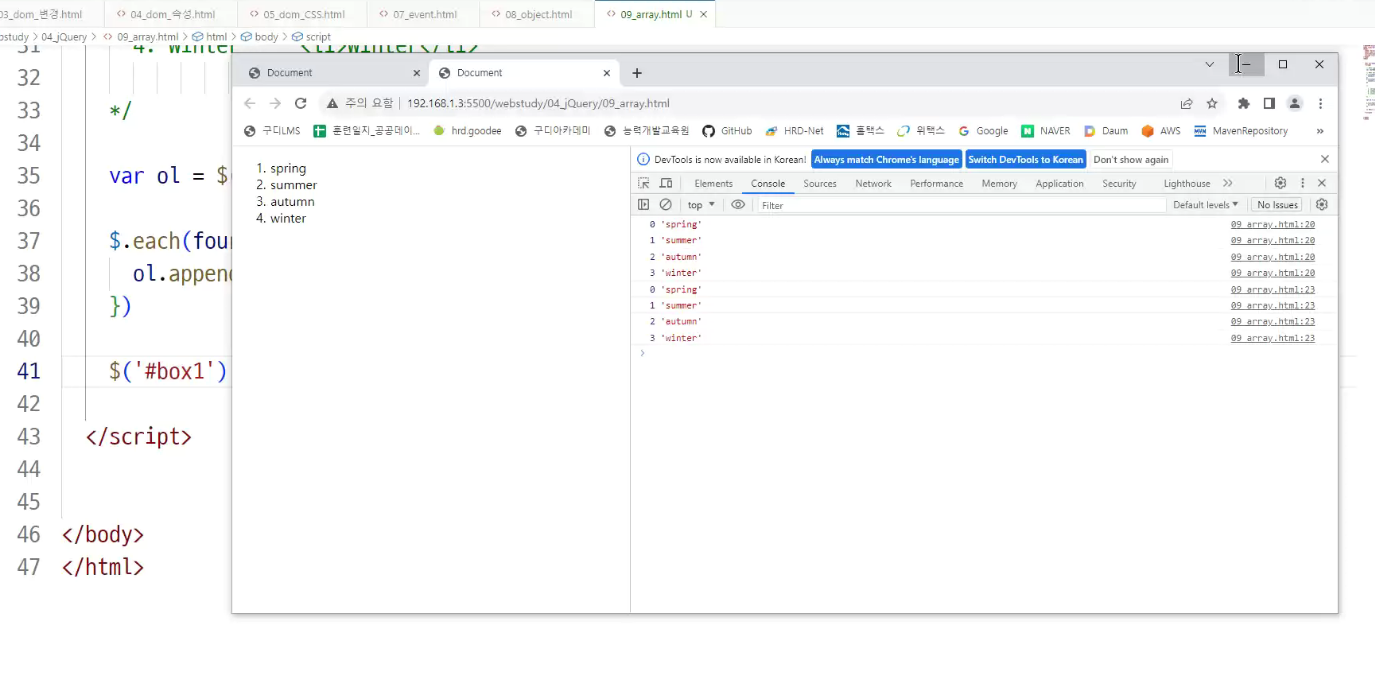Switch to the Performance tab
1375x693 pixels.
(x=937, y=183)
